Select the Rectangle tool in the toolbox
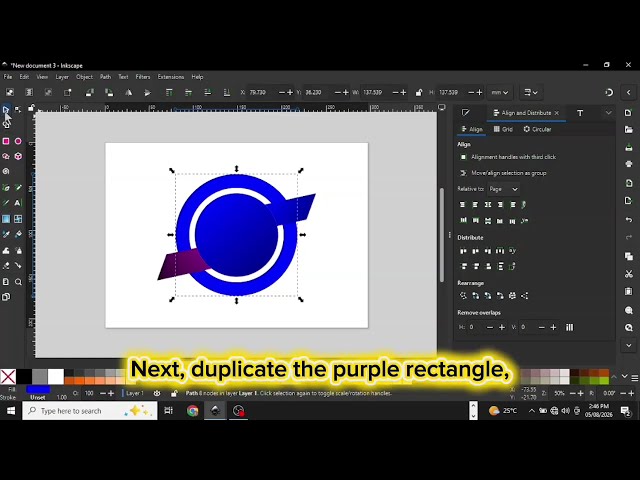This screenshot has height=480, width=640. (6, 141)
